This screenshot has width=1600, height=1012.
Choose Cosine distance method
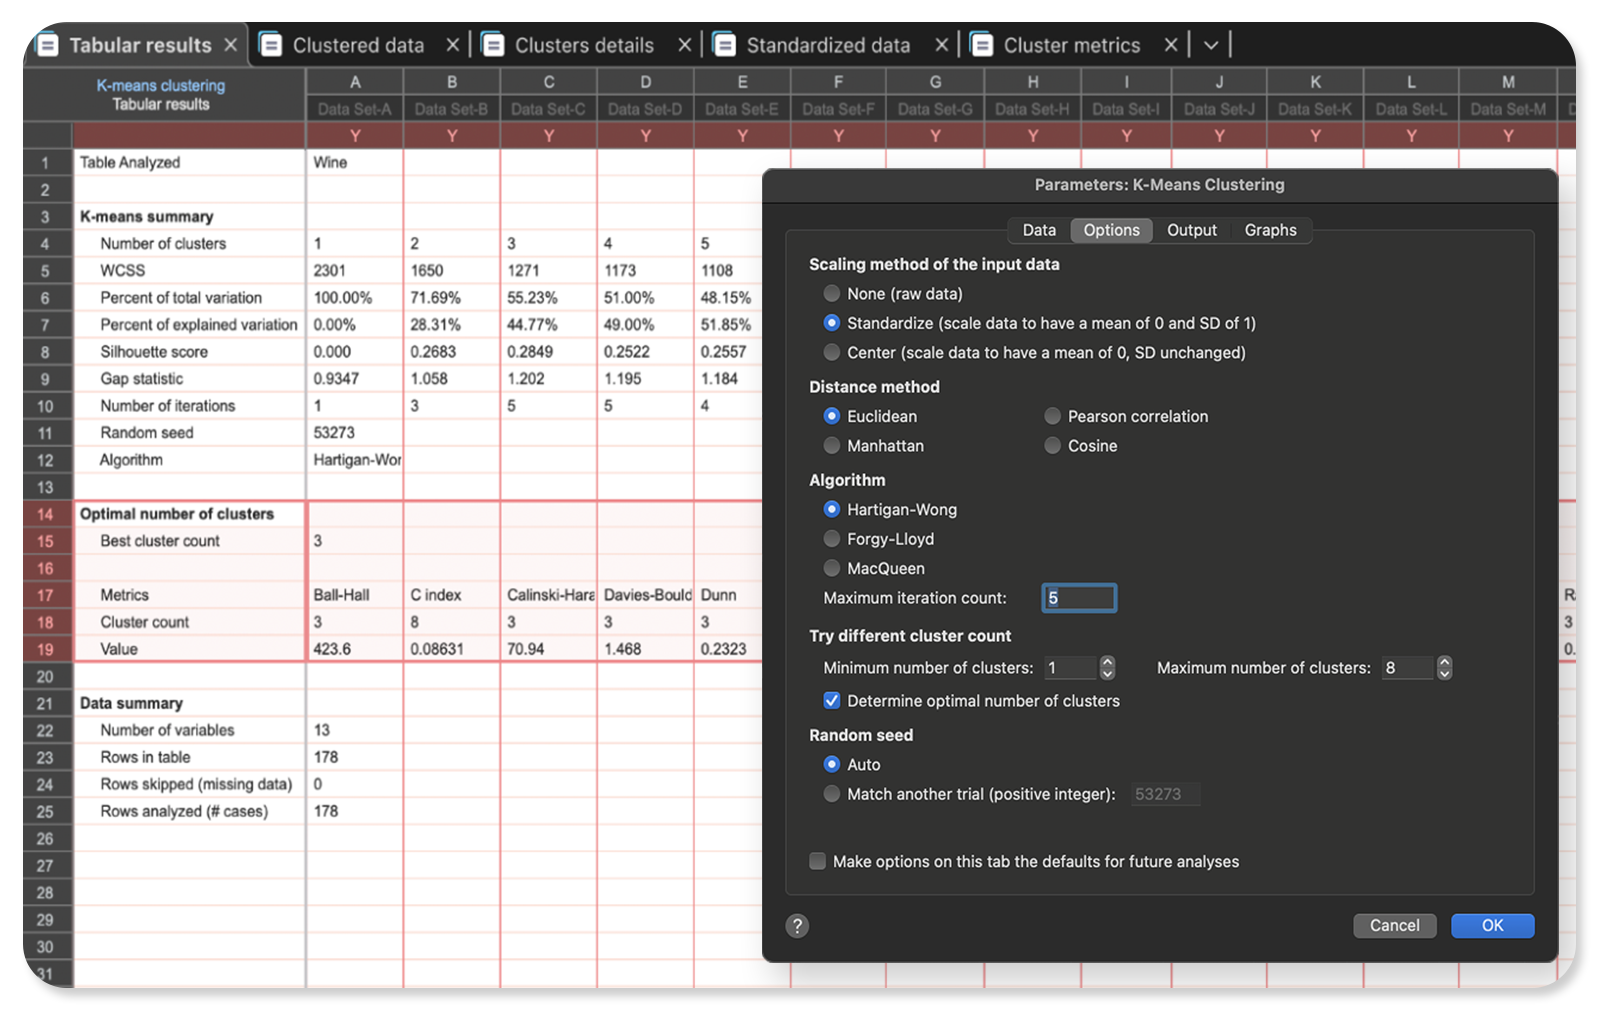pos(1052,445)
